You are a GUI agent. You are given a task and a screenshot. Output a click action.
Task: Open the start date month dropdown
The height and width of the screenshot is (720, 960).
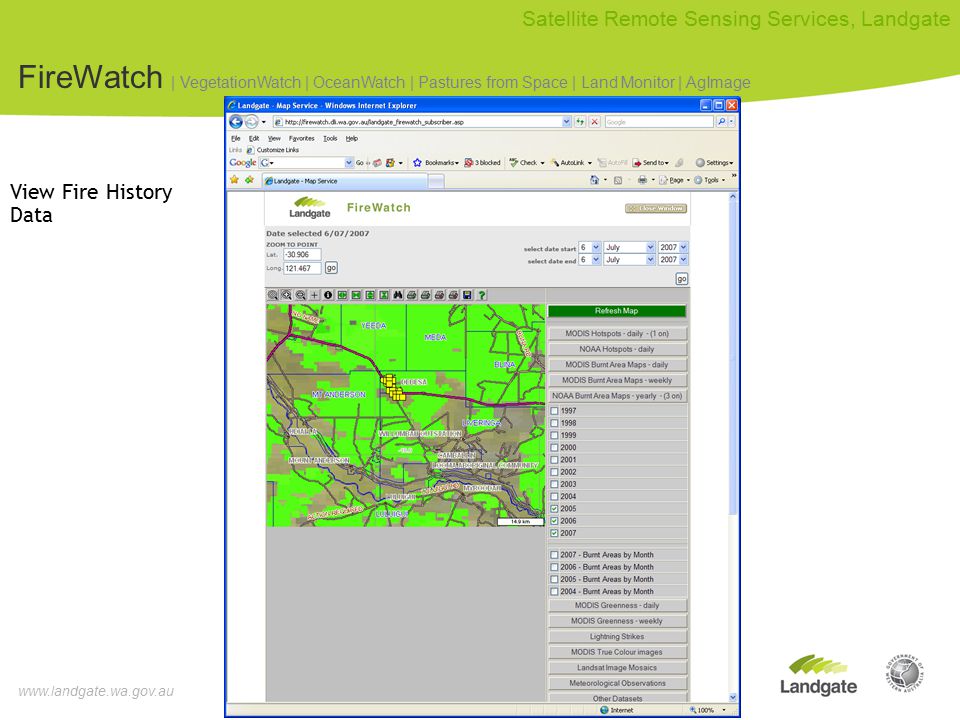(x=629, y=247)
